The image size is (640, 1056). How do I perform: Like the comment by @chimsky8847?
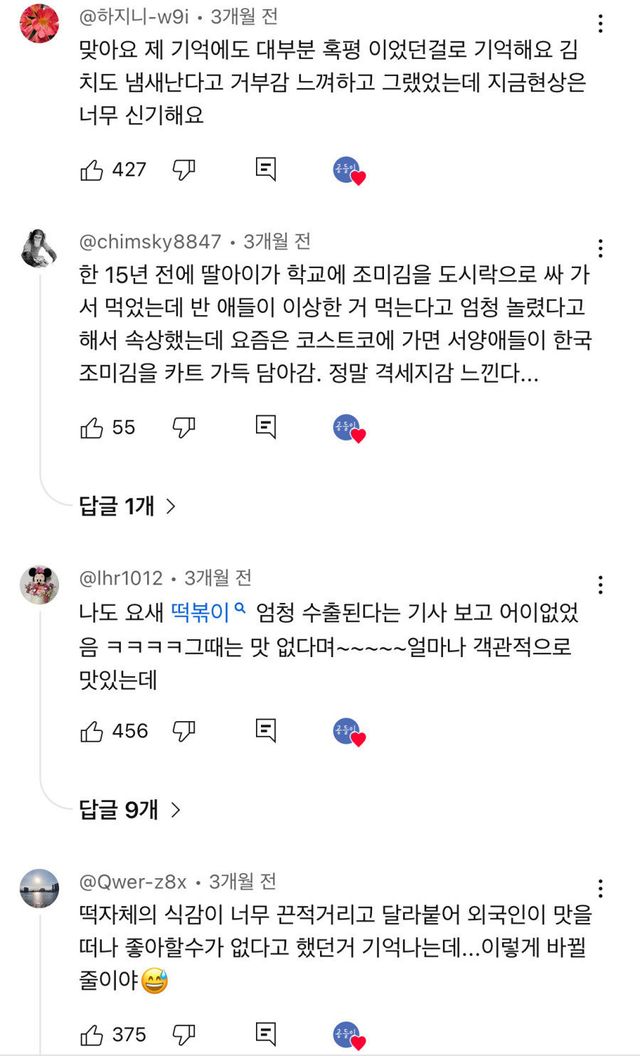(x=91, y=427)
